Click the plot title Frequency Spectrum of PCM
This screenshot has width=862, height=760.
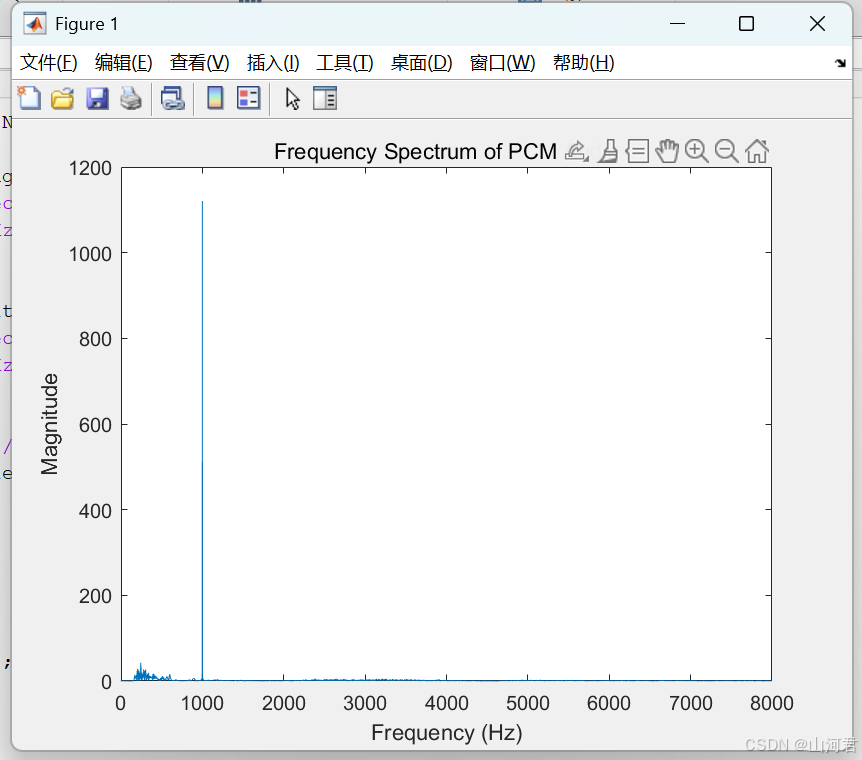[x=416, y=152]
